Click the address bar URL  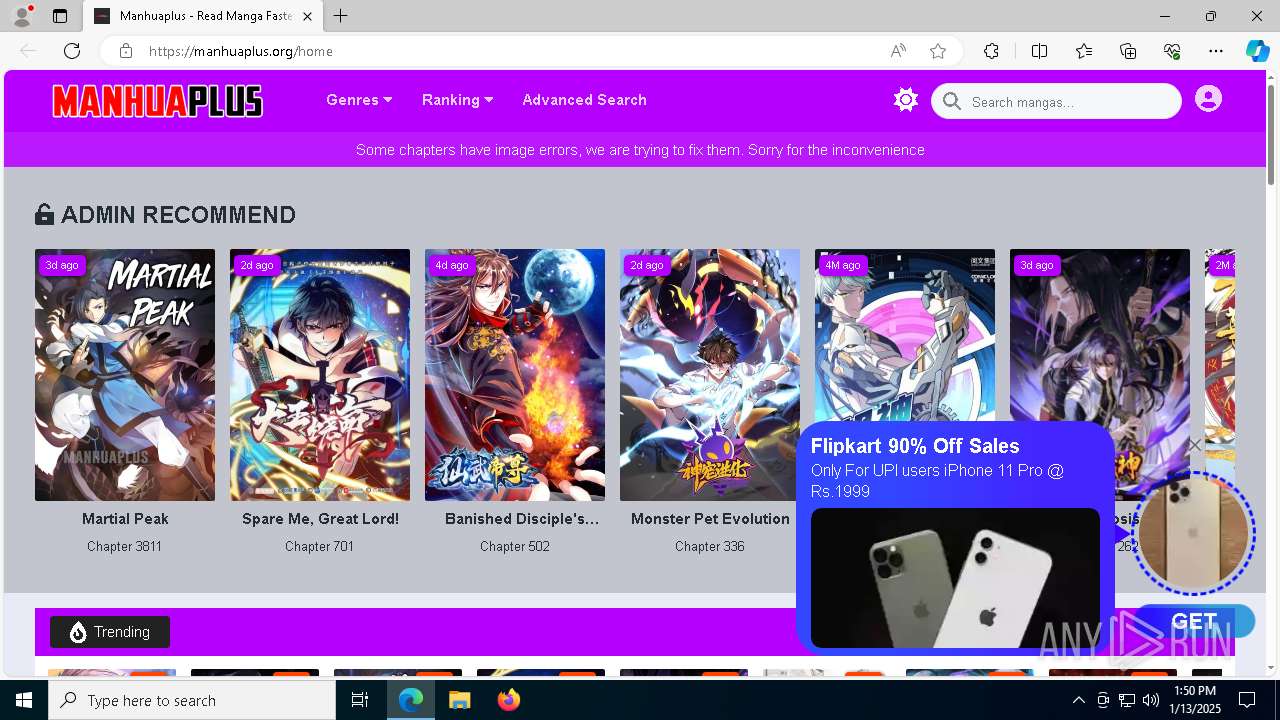click(x=240, y=51)
